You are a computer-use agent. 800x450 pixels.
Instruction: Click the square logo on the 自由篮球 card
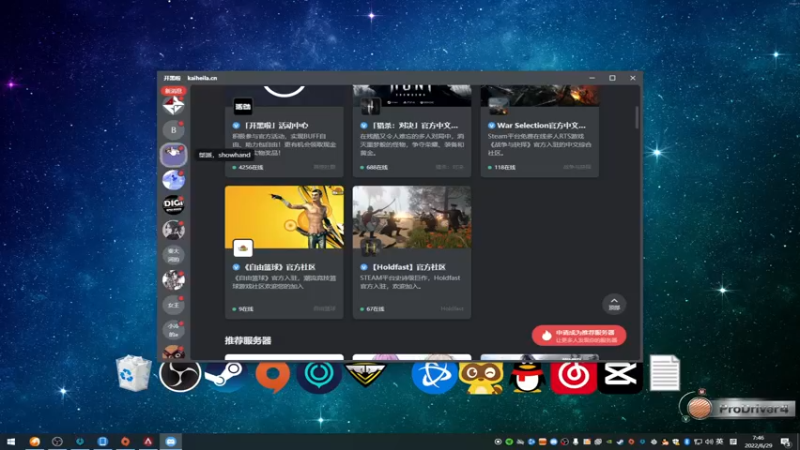(x=243, y=248)
